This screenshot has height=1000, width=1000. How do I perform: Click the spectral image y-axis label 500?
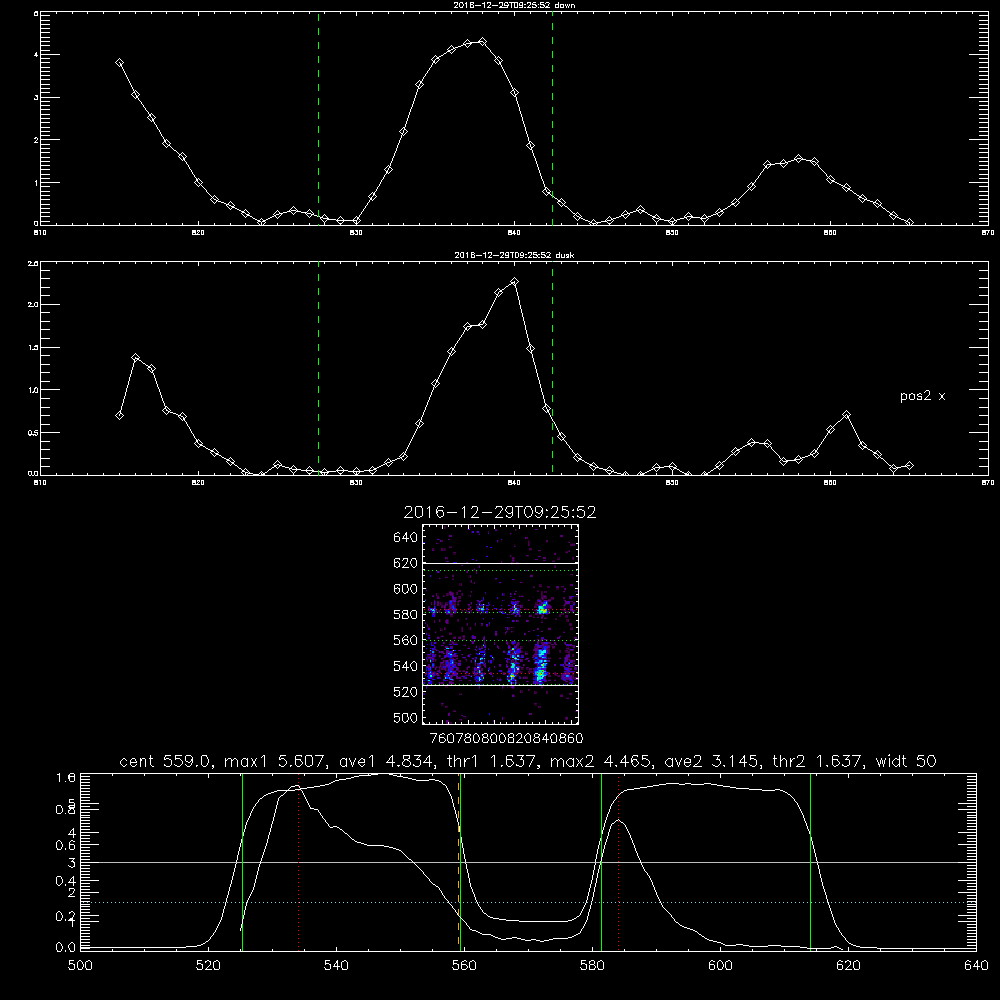pyautogui.click(x=406, y=718)
